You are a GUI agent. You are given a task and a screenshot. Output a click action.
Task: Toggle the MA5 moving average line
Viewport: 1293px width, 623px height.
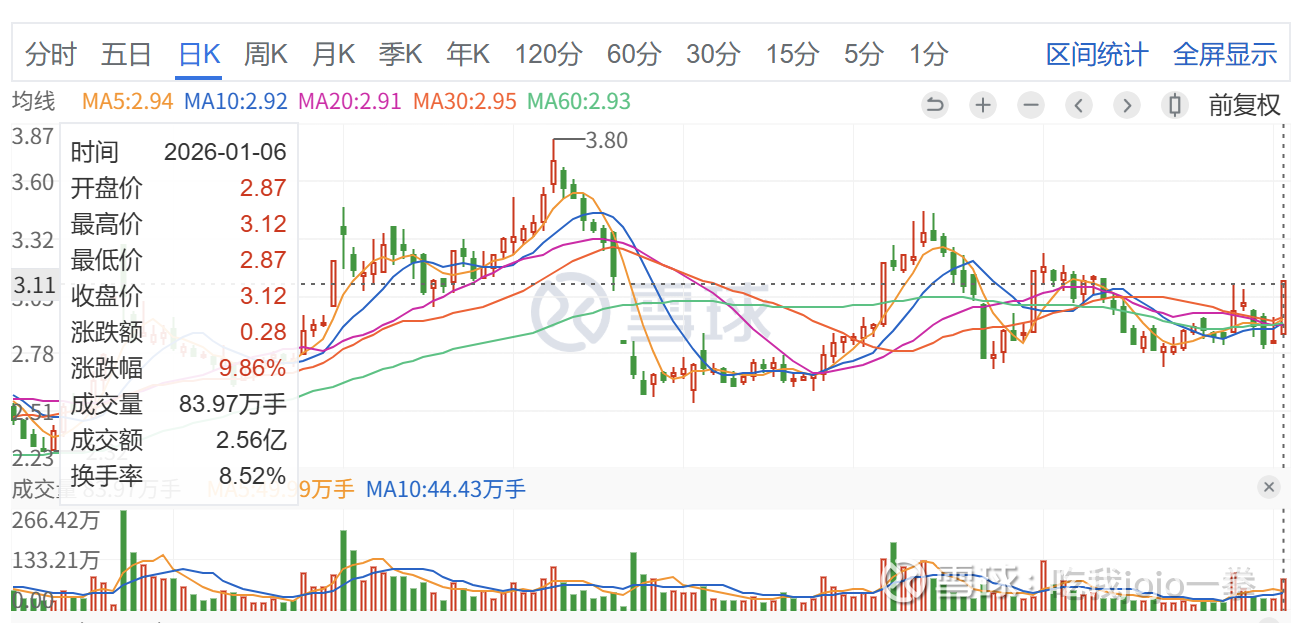click(127, 102)
